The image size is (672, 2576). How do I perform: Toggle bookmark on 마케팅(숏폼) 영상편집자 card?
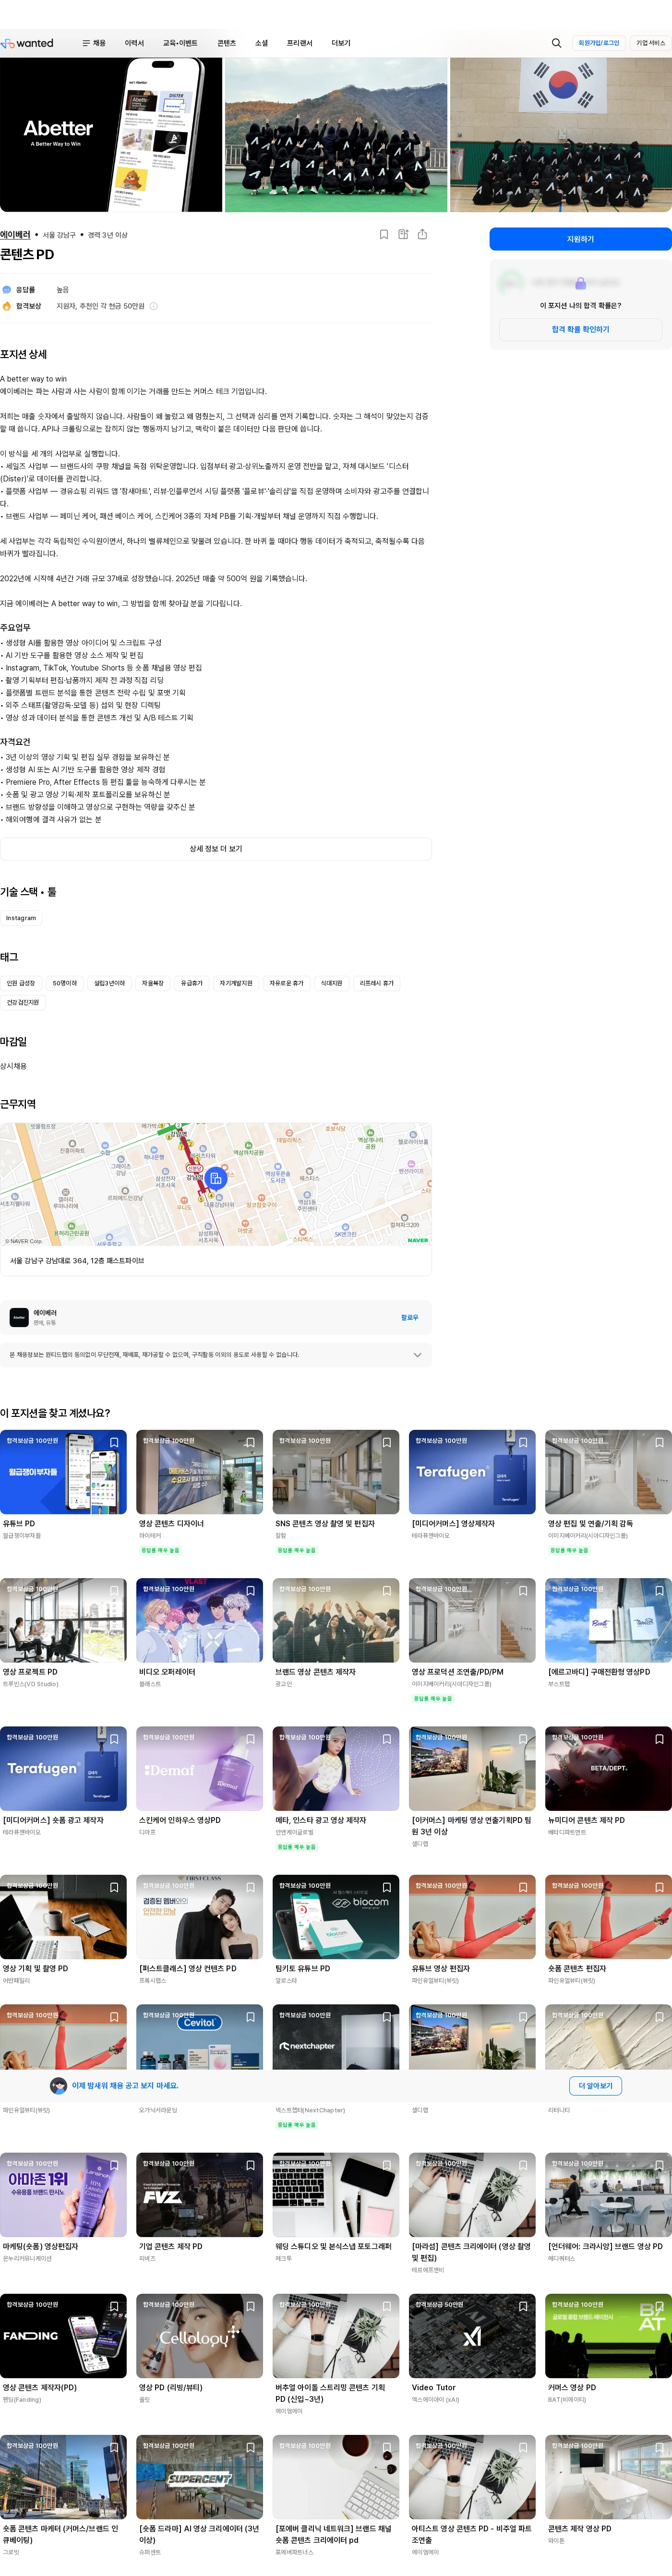point(114,2165)
